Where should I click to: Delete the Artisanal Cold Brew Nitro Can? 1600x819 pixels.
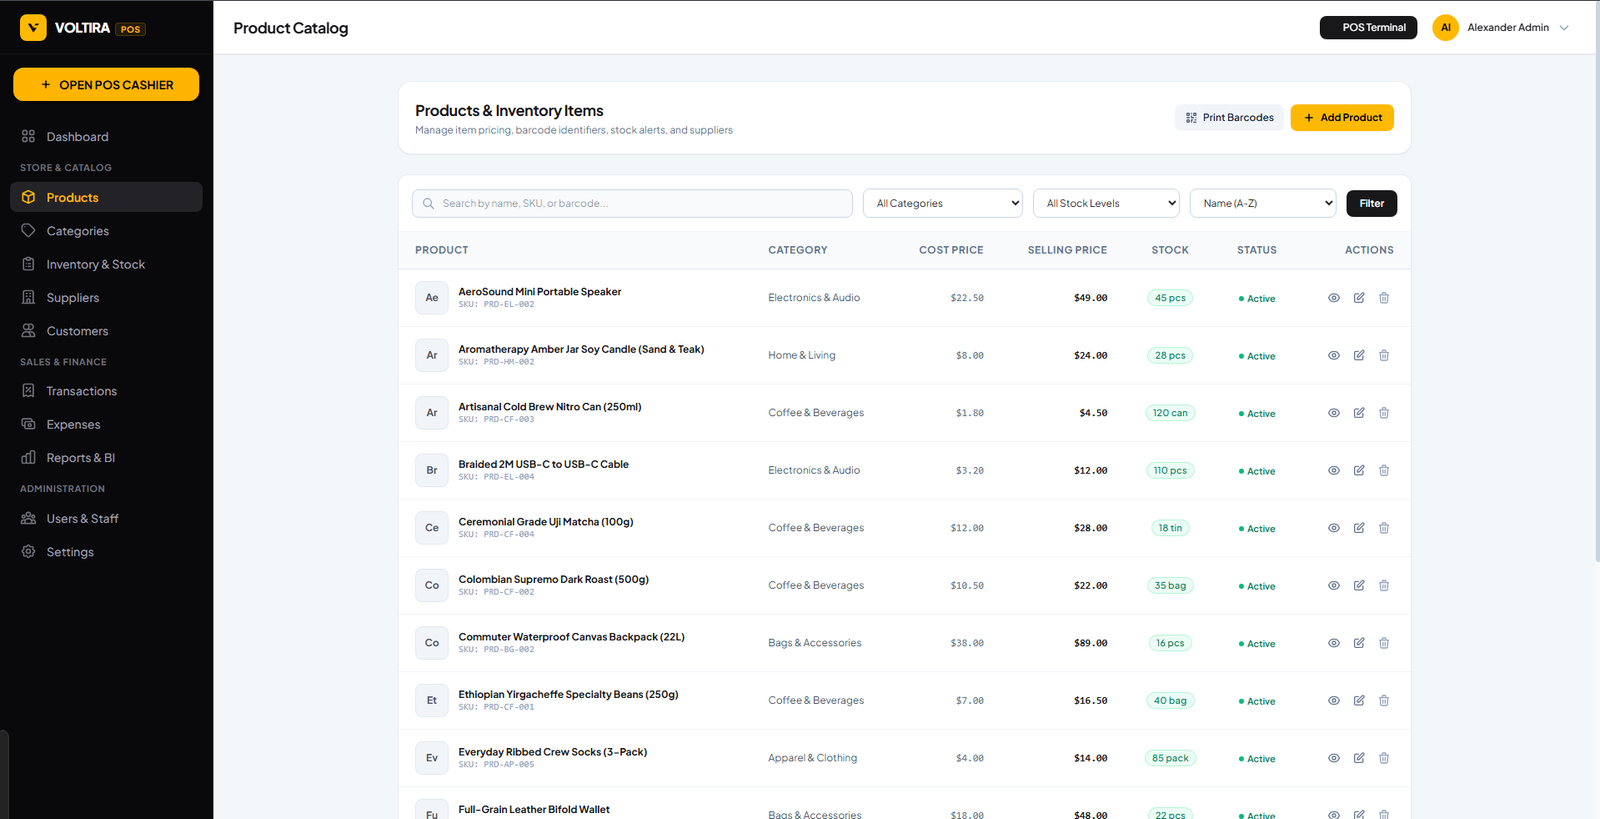(1384, 413)
